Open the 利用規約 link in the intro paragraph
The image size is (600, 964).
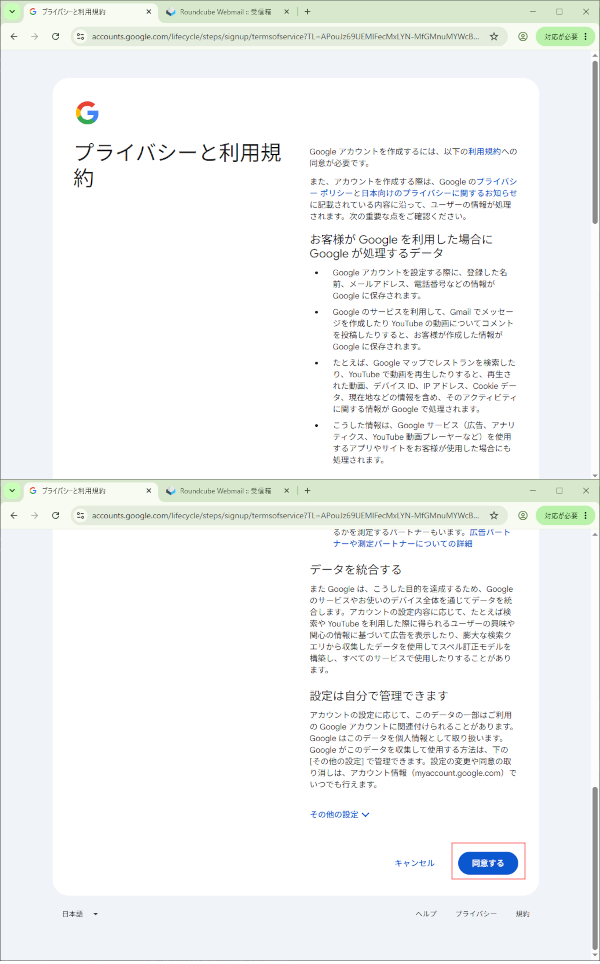click(x=484, y=151)
